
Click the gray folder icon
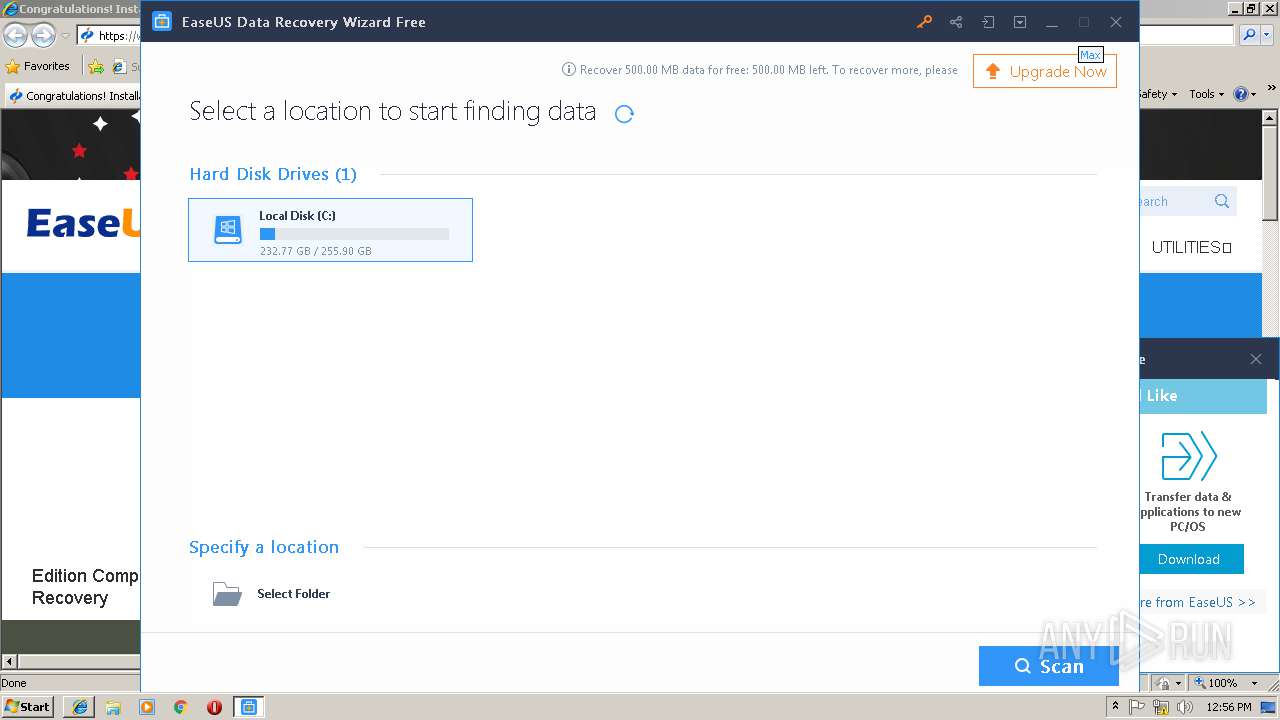coord(227,594)
